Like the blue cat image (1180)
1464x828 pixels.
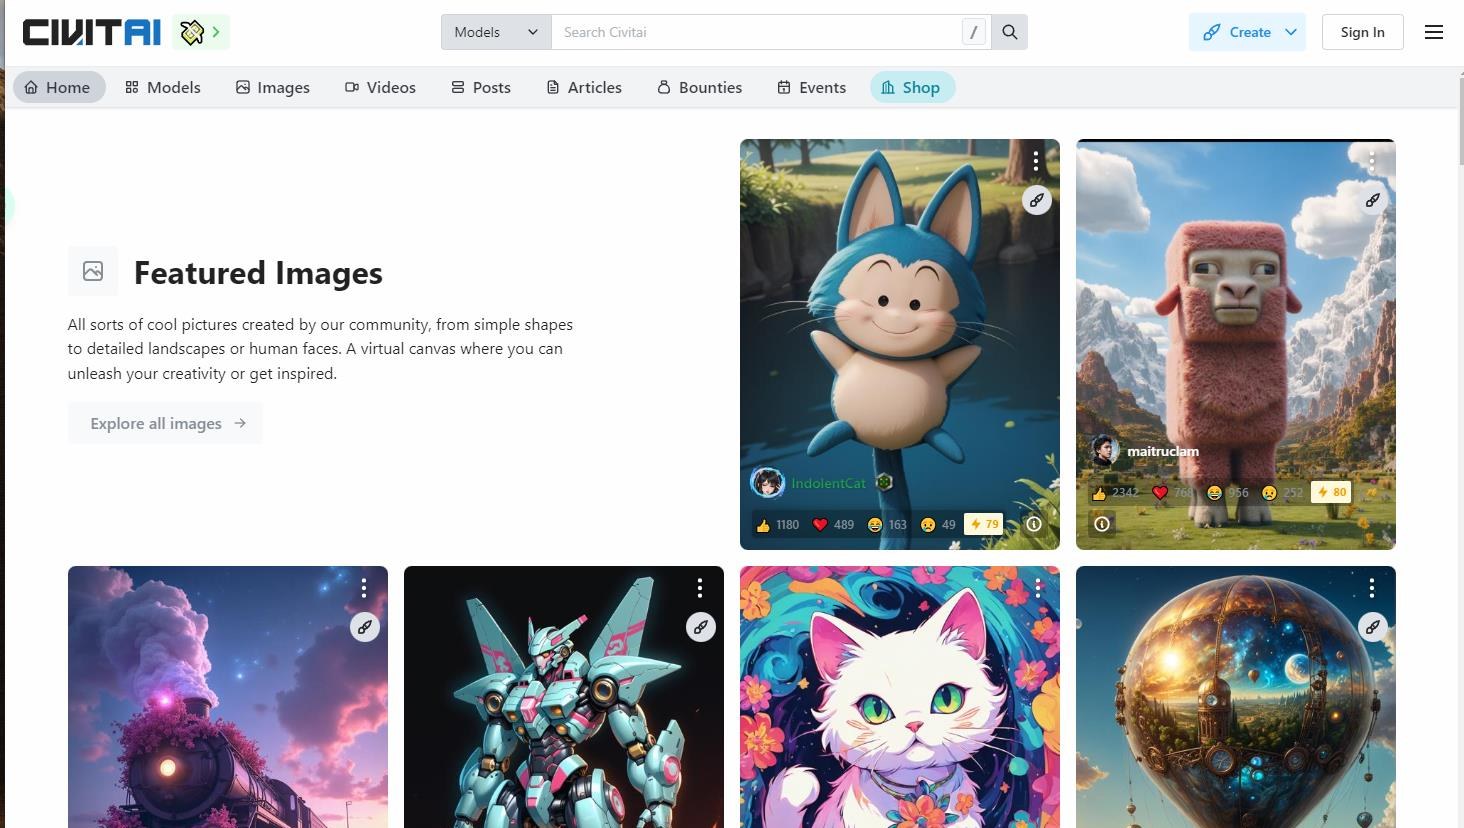(778, 524)
